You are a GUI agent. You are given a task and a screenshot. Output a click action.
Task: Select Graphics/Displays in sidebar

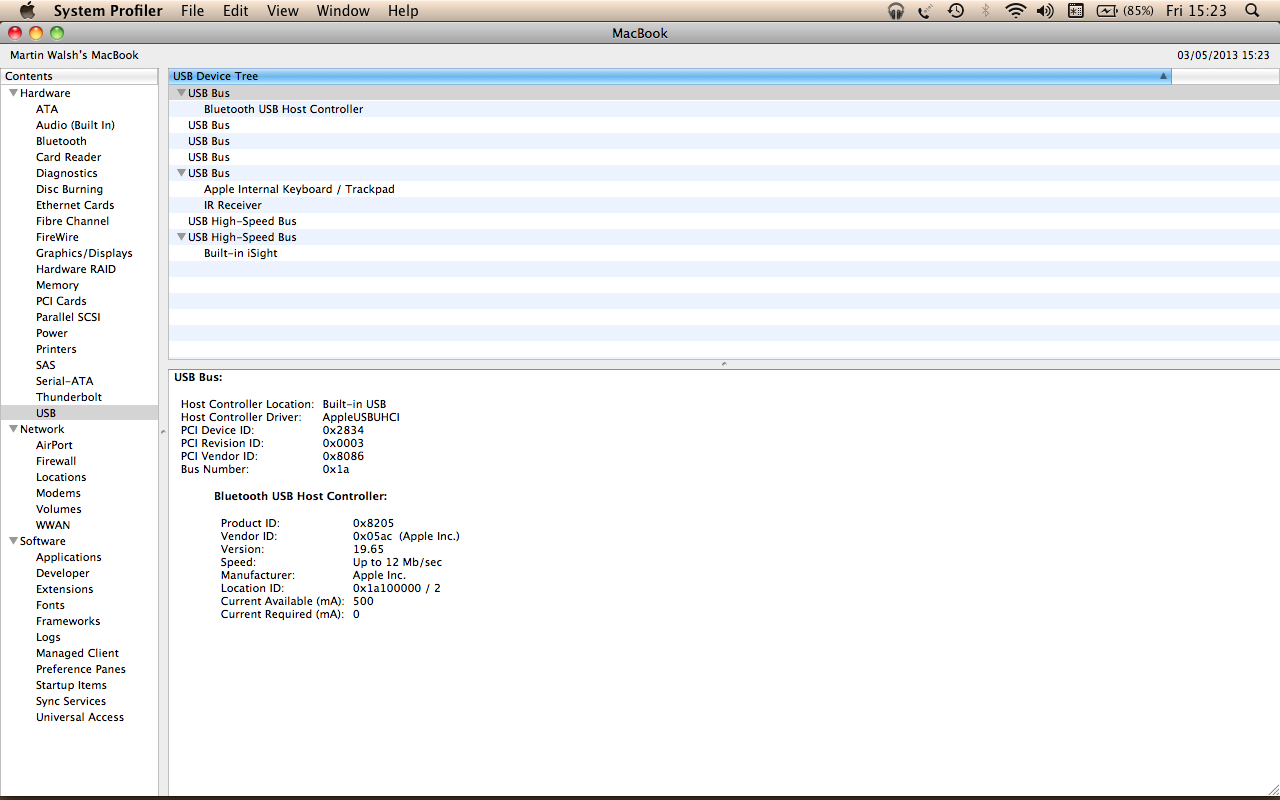[84, 253]
